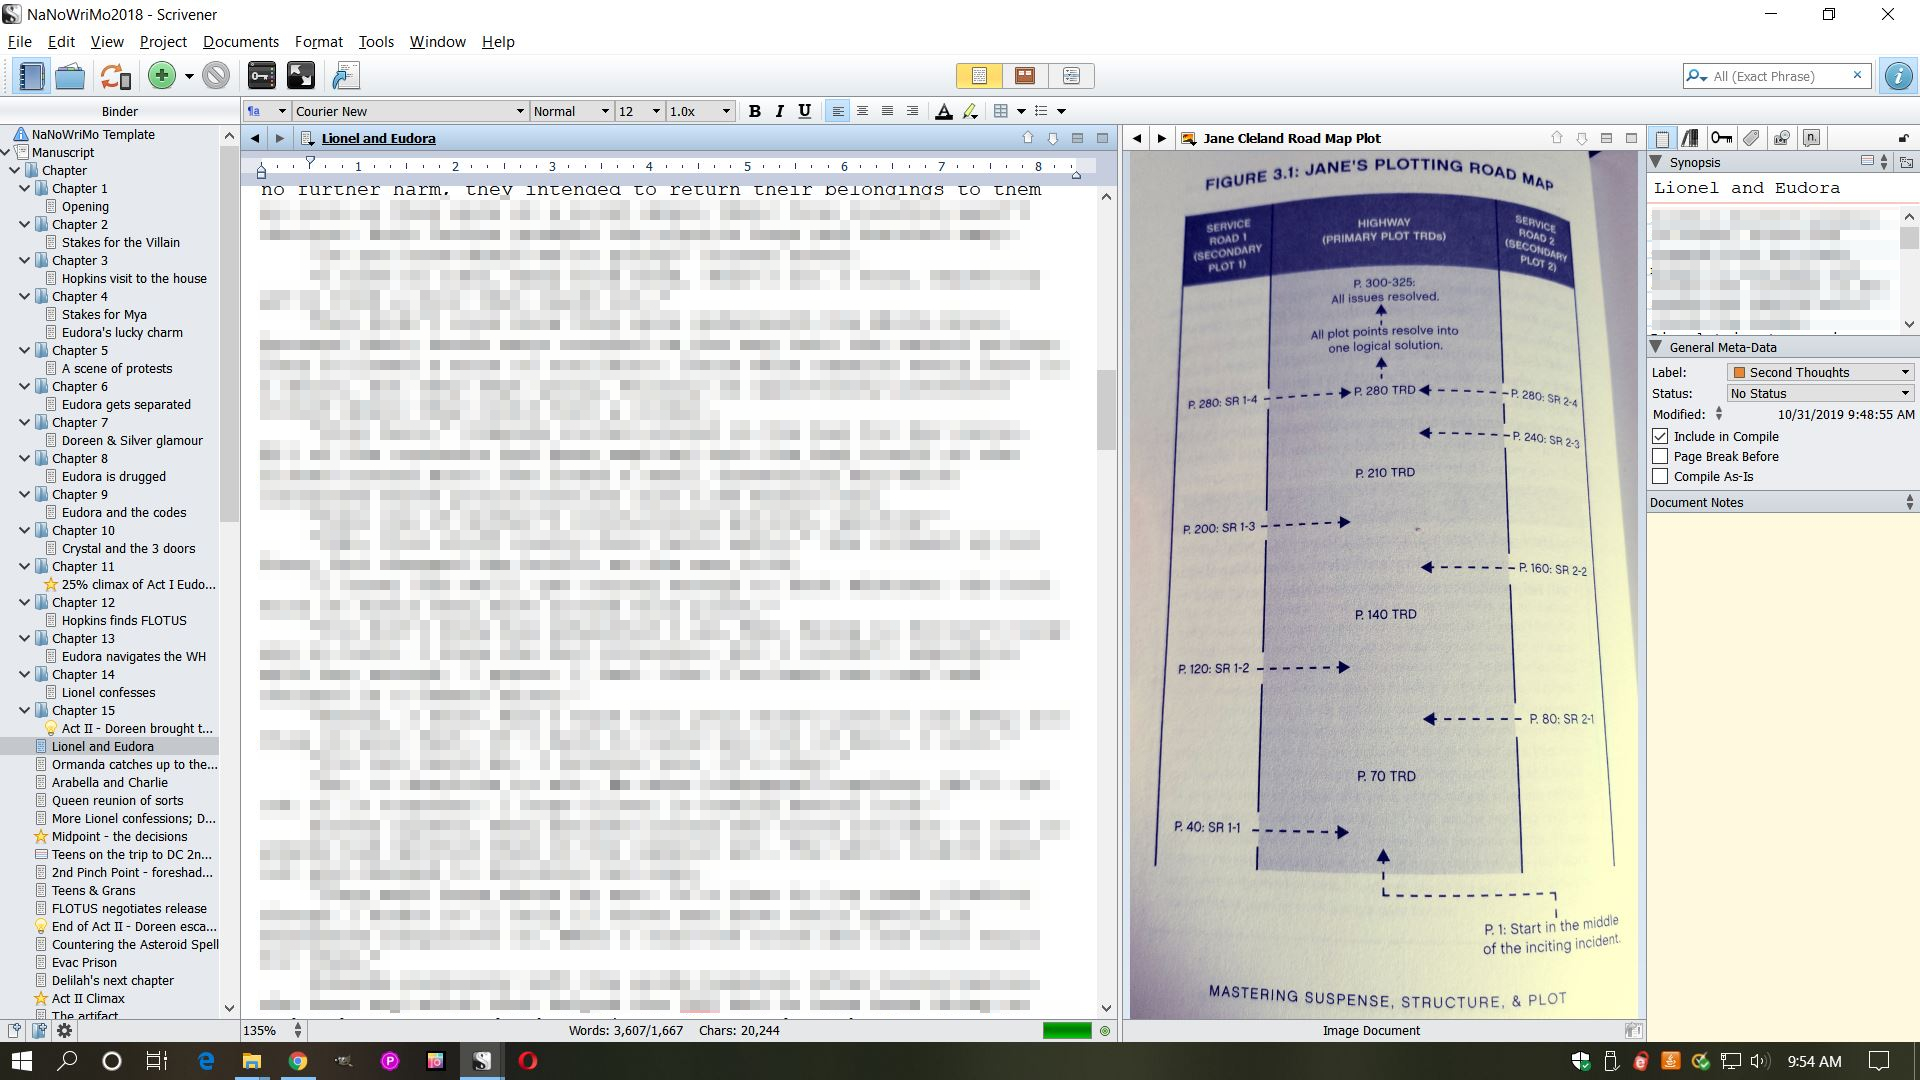Collapse the Synopsis section triangle
Viewport: 1920px width, 1080px height.
tap(1656, 162)
